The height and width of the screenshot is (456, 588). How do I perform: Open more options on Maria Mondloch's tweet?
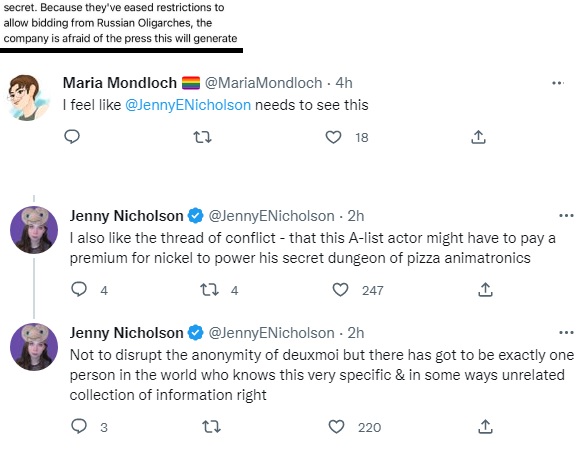558,83
